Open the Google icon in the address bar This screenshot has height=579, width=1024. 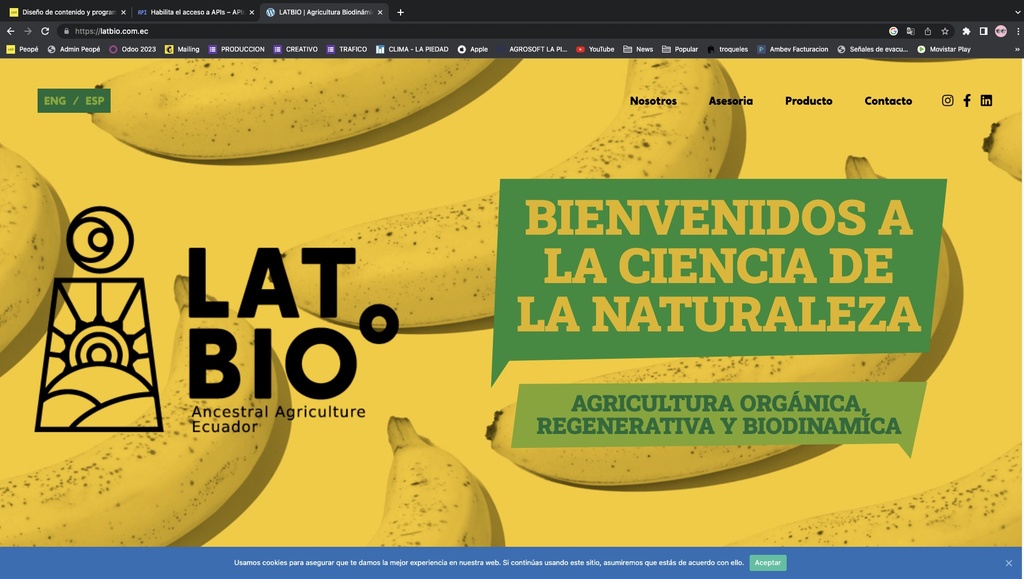pos(893,31)
